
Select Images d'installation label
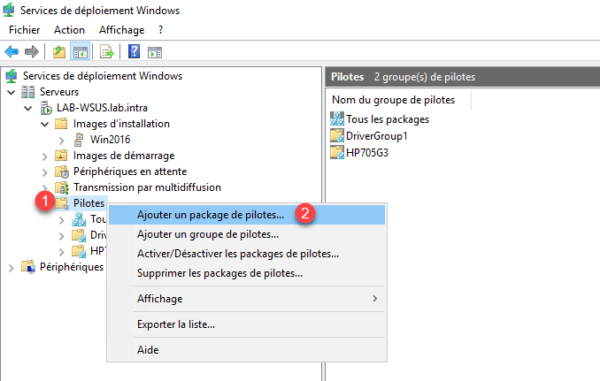point(121,124)
